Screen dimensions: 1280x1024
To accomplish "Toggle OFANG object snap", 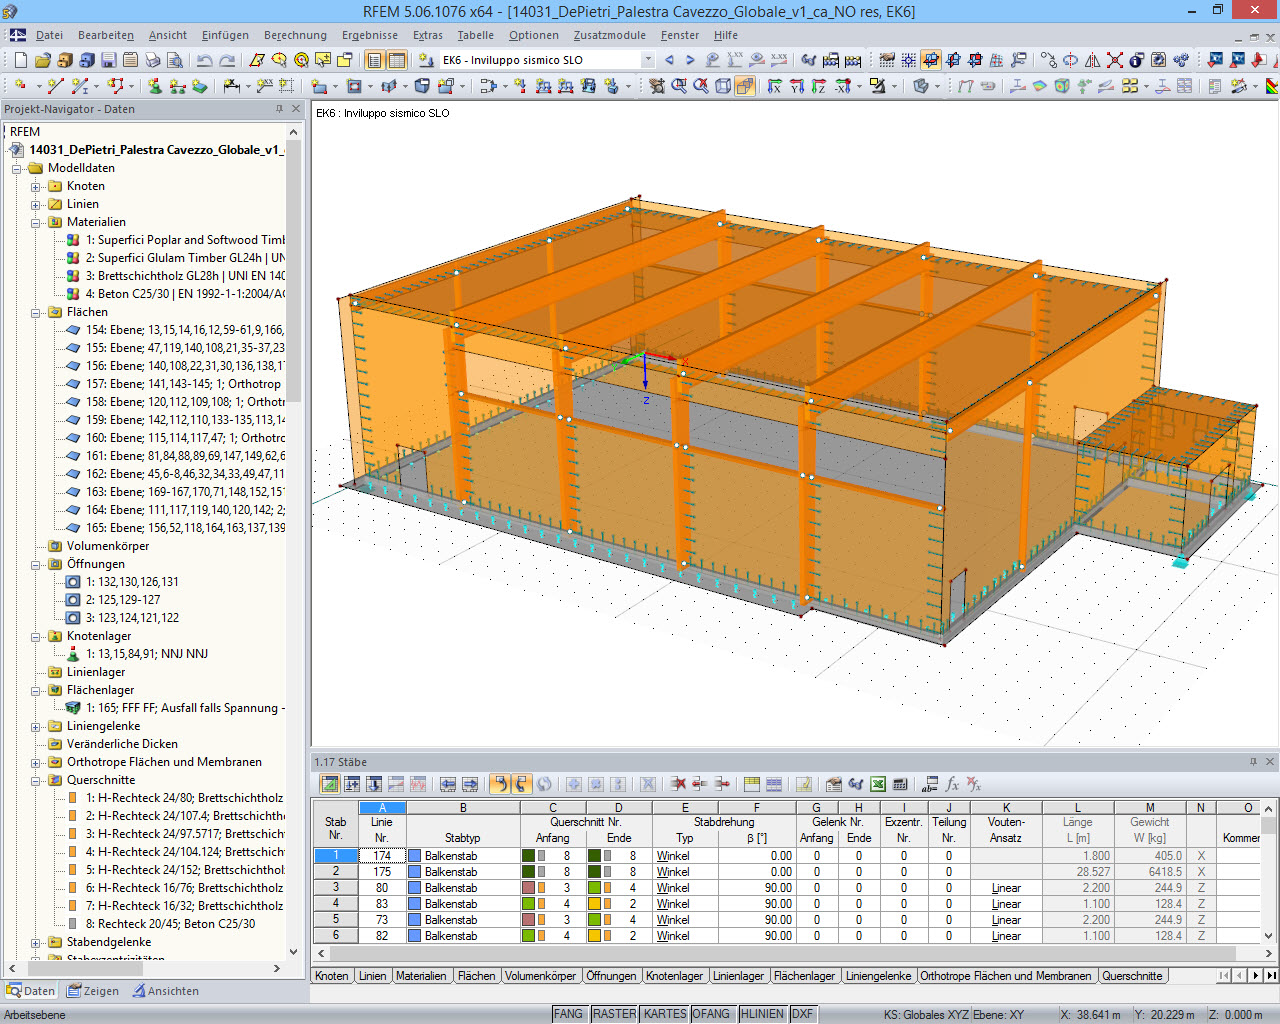I will pos(712,1013).
